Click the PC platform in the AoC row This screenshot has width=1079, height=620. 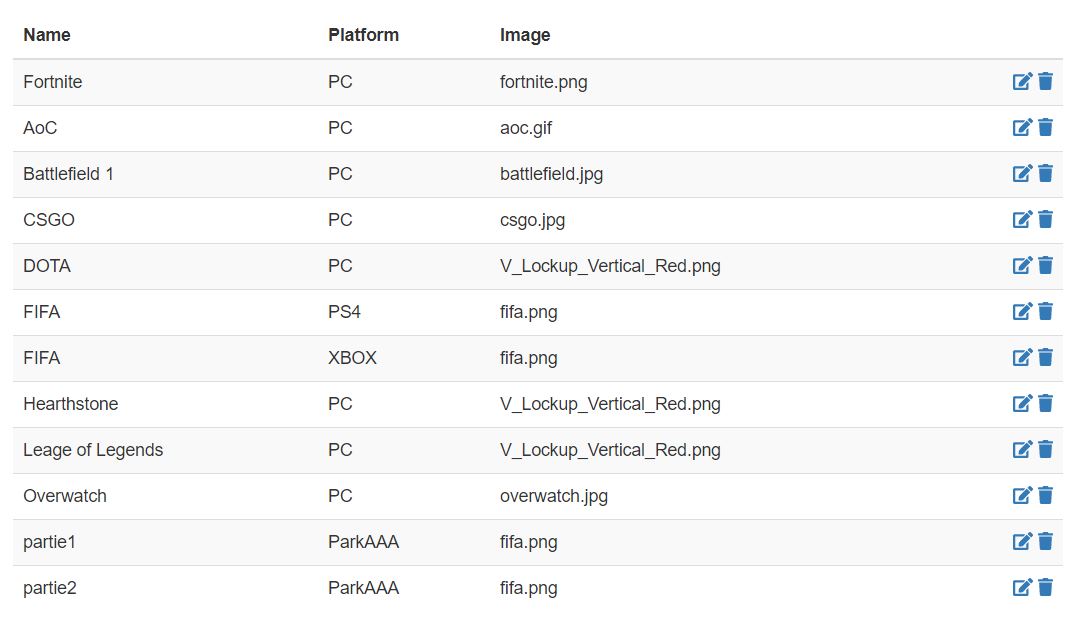340,128
